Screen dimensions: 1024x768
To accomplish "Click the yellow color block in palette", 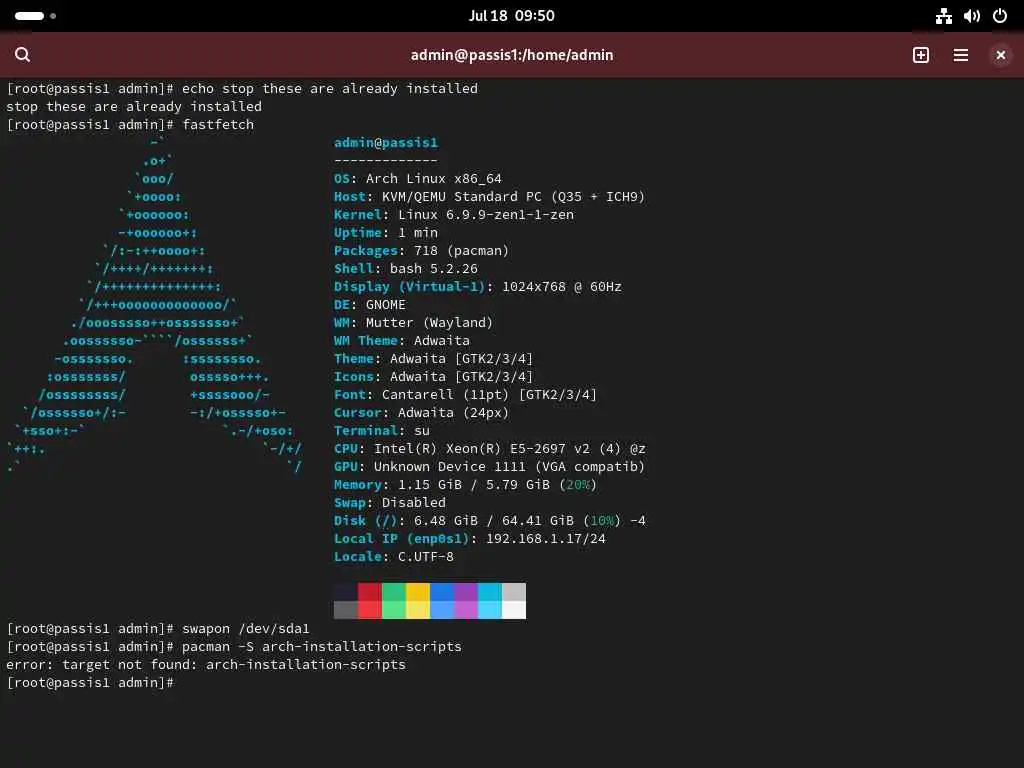I will (x=418, y=601).
